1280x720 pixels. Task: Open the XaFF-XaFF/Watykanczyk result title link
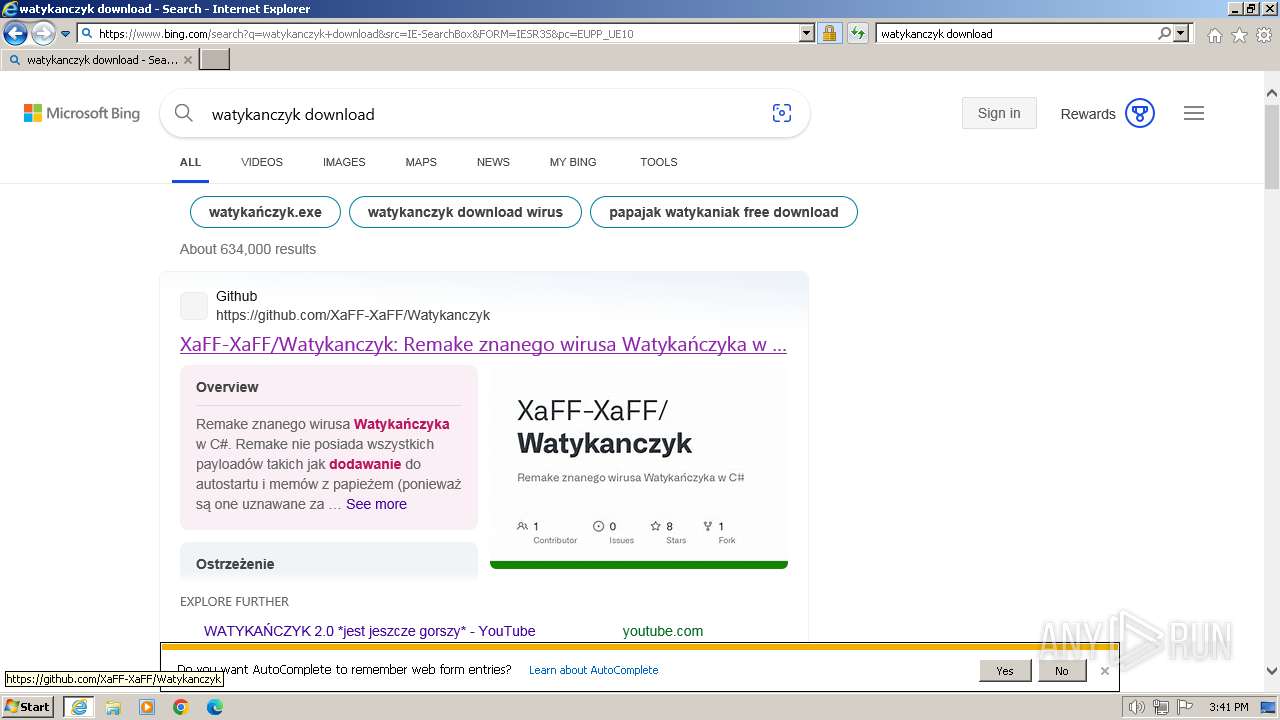point(483,345)
